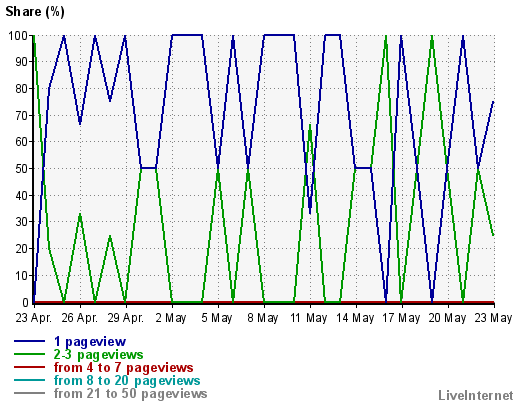Image resolution: width=520 pixels, height=405 pixels.
Task: Select 'from 4 to 7 pageviews' legend label
Action: point(123,368)
